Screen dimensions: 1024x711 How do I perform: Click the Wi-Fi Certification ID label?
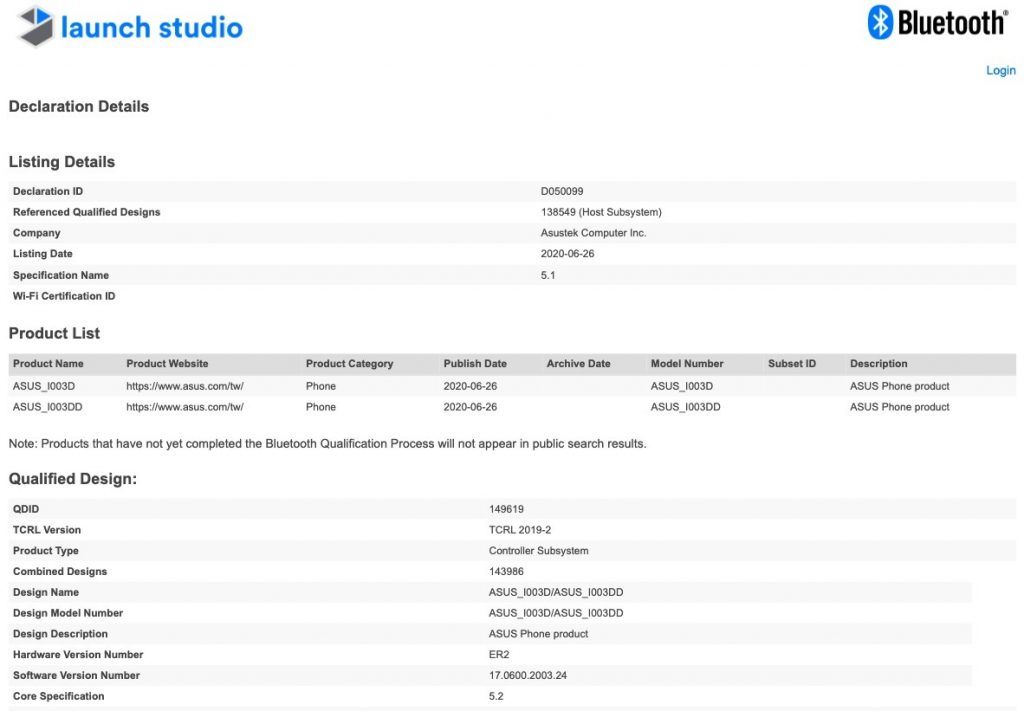[64, 296]
